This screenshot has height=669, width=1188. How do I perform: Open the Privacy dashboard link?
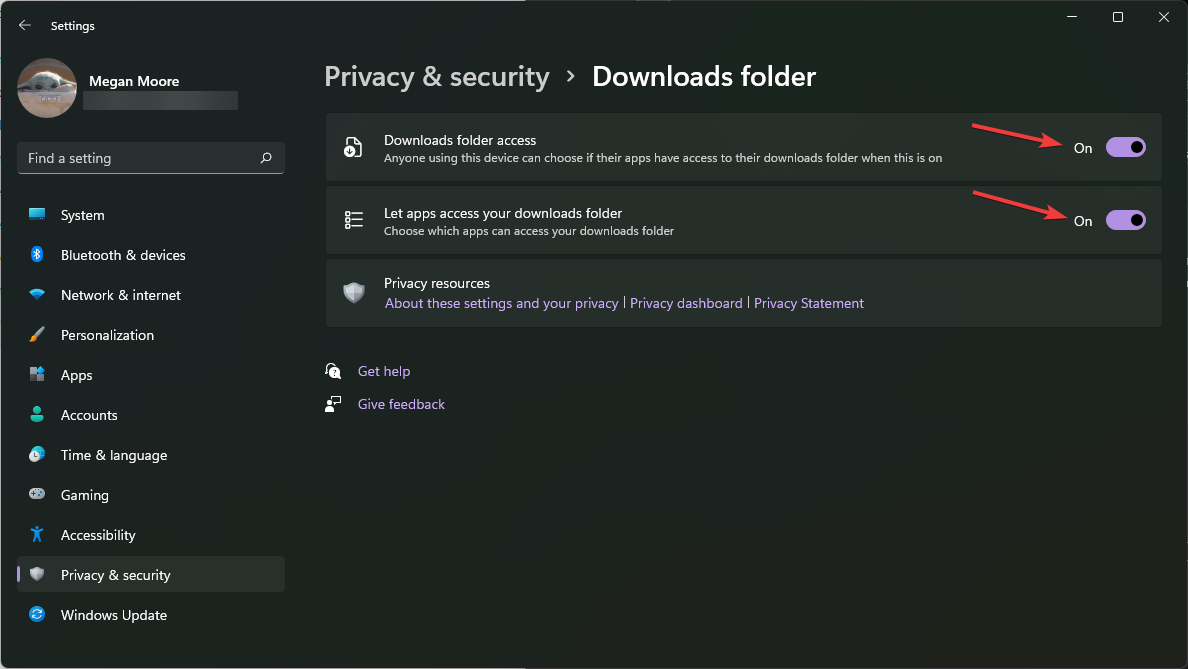(686, 303)
